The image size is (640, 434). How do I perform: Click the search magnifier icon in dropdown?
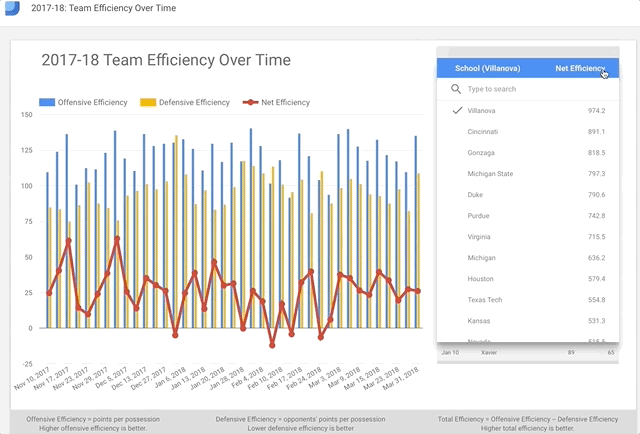pyautogui.click(x=456, y=89)
